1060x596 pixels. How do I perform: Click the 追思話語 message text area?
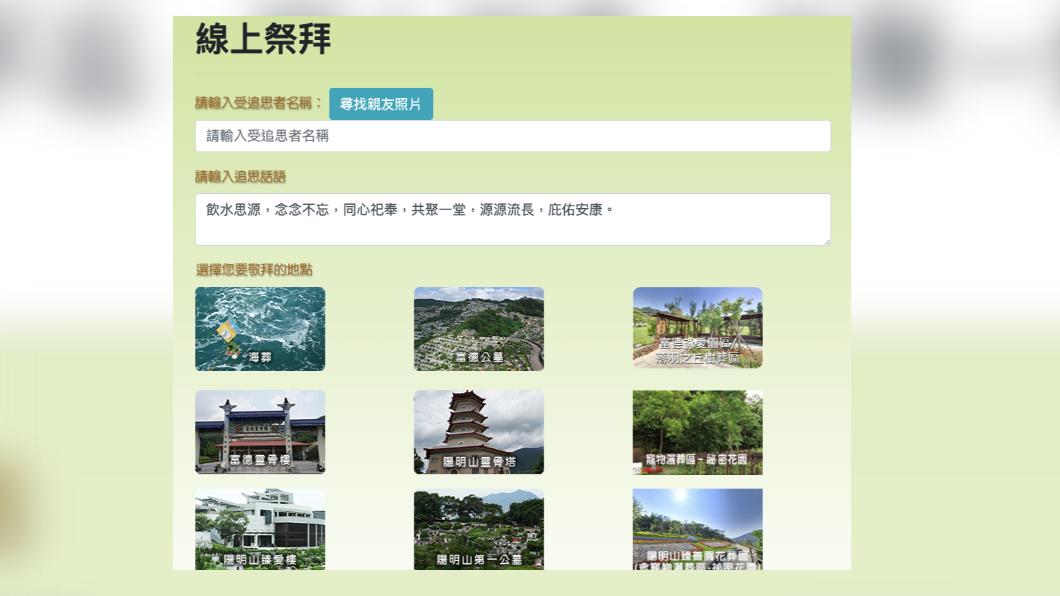tap(512, 220)
